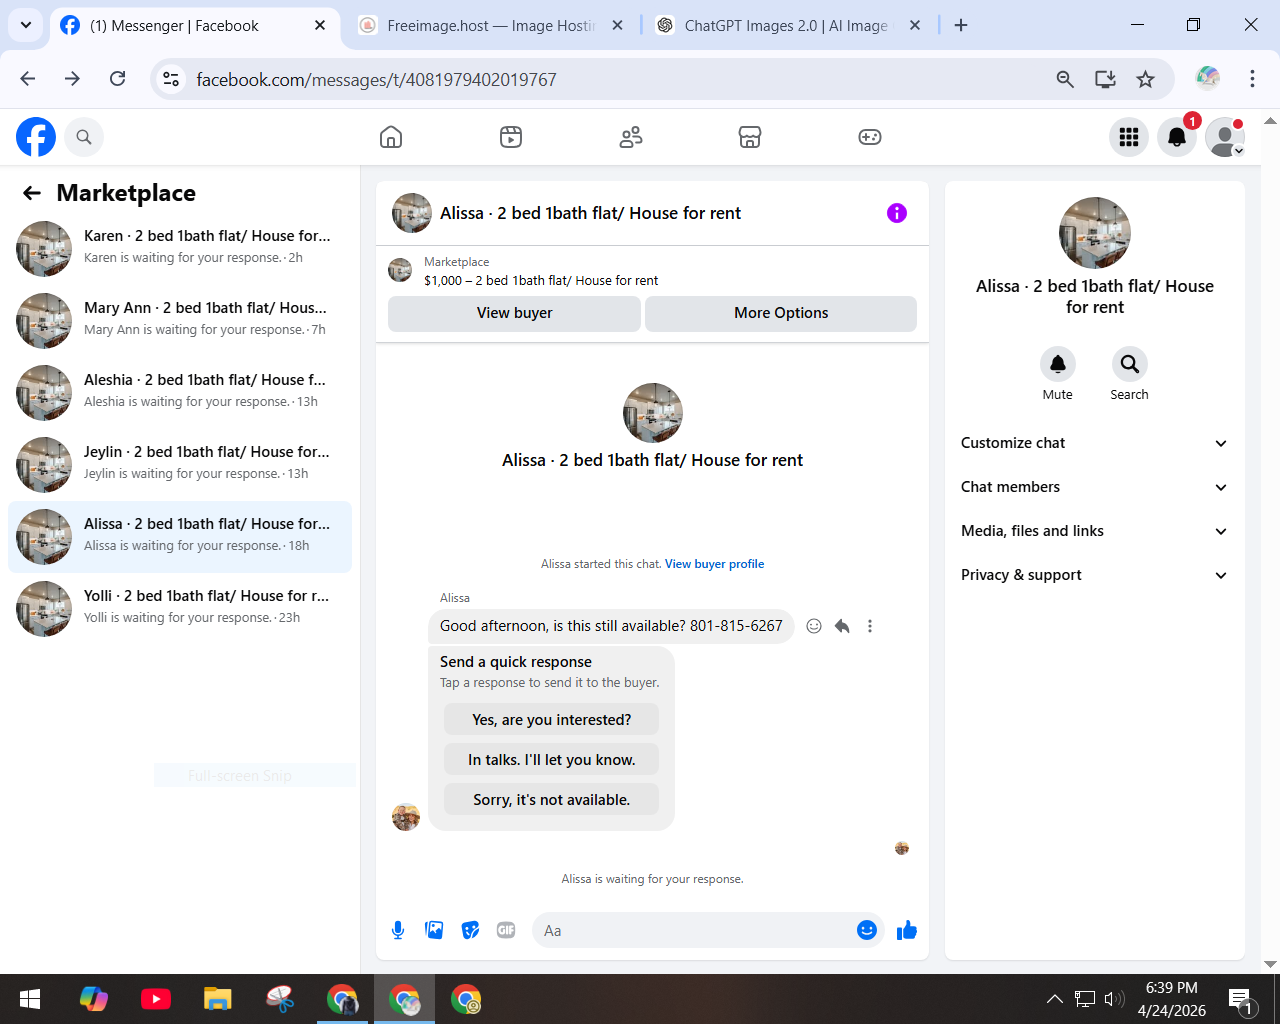
Task: Choose a GIF from composer
Action: [x=506, y=930]
